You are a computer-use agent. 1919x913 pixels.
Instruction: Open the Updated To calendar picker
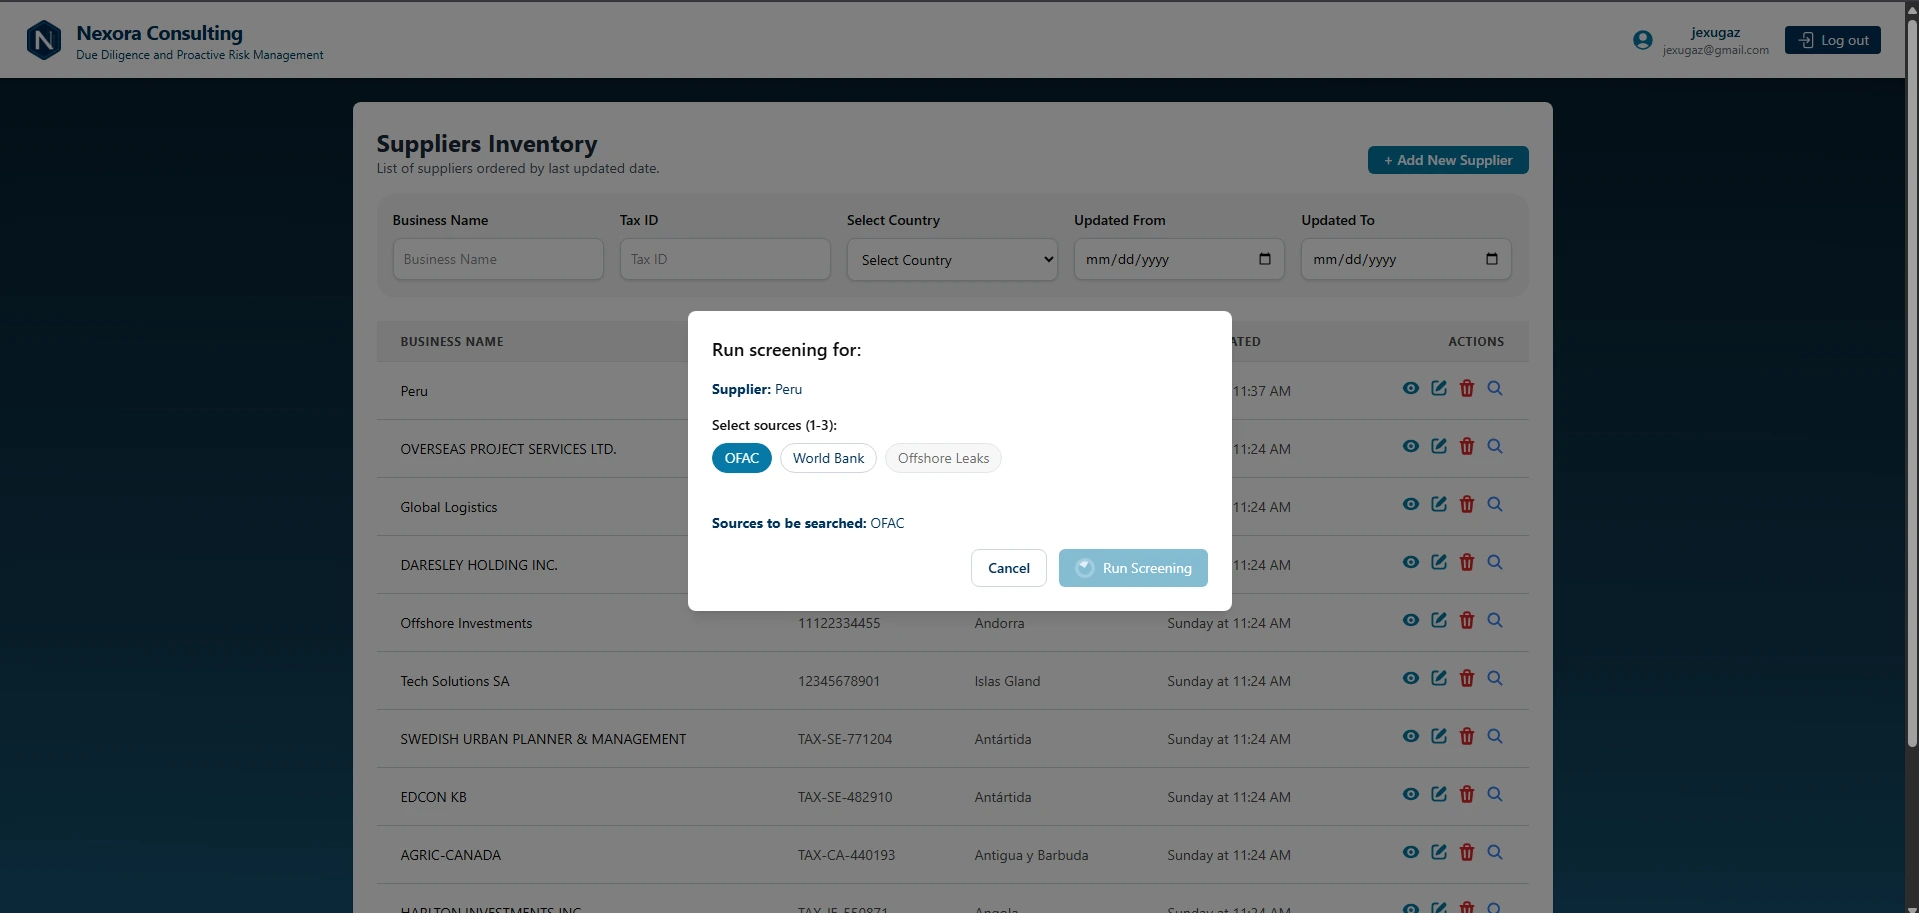click(1491, 259)
